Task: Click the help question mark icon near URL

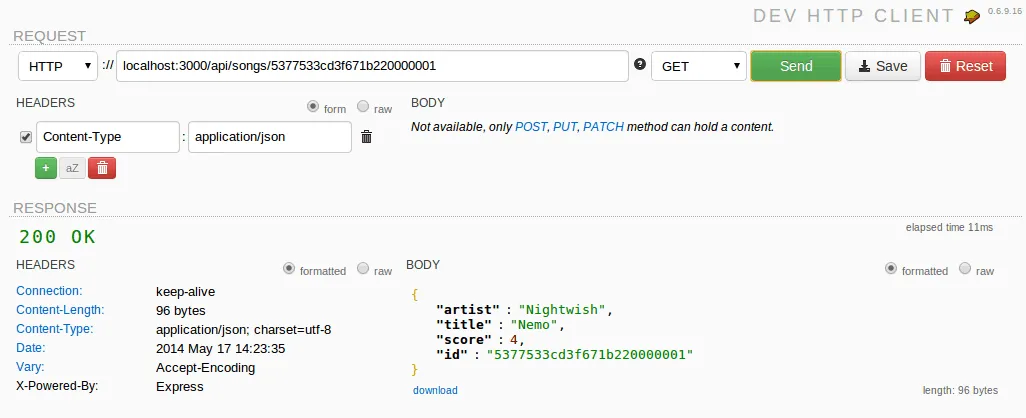Action: pyautogui.click(x=640, y=65)
